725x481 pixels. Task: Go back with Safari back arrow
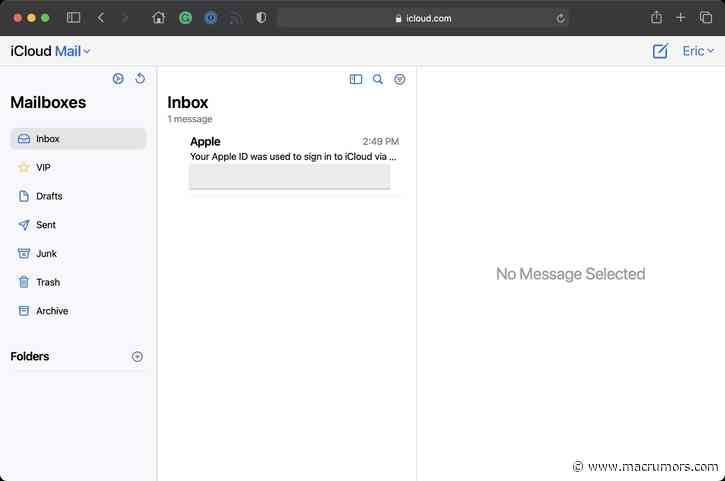101,18
